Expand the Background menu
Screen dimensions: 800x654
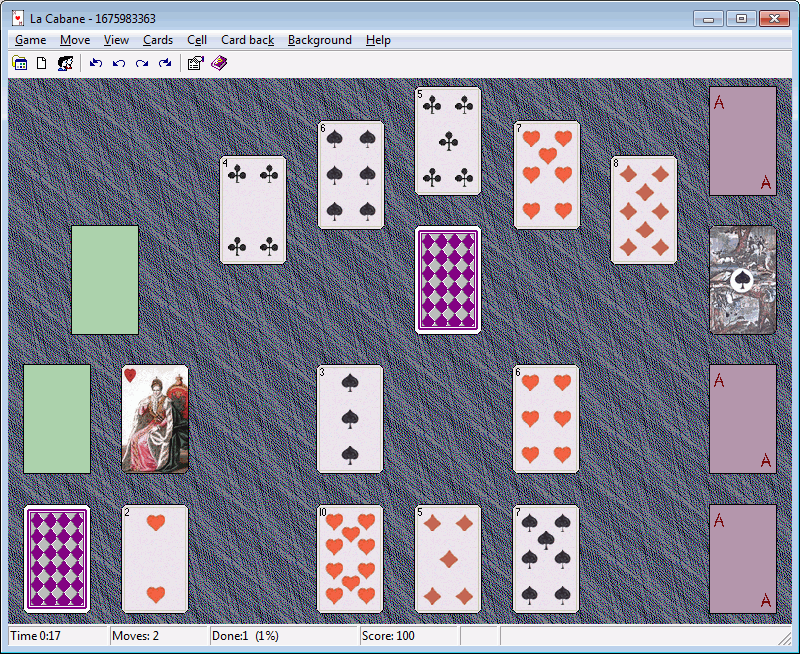coord(319,40)
